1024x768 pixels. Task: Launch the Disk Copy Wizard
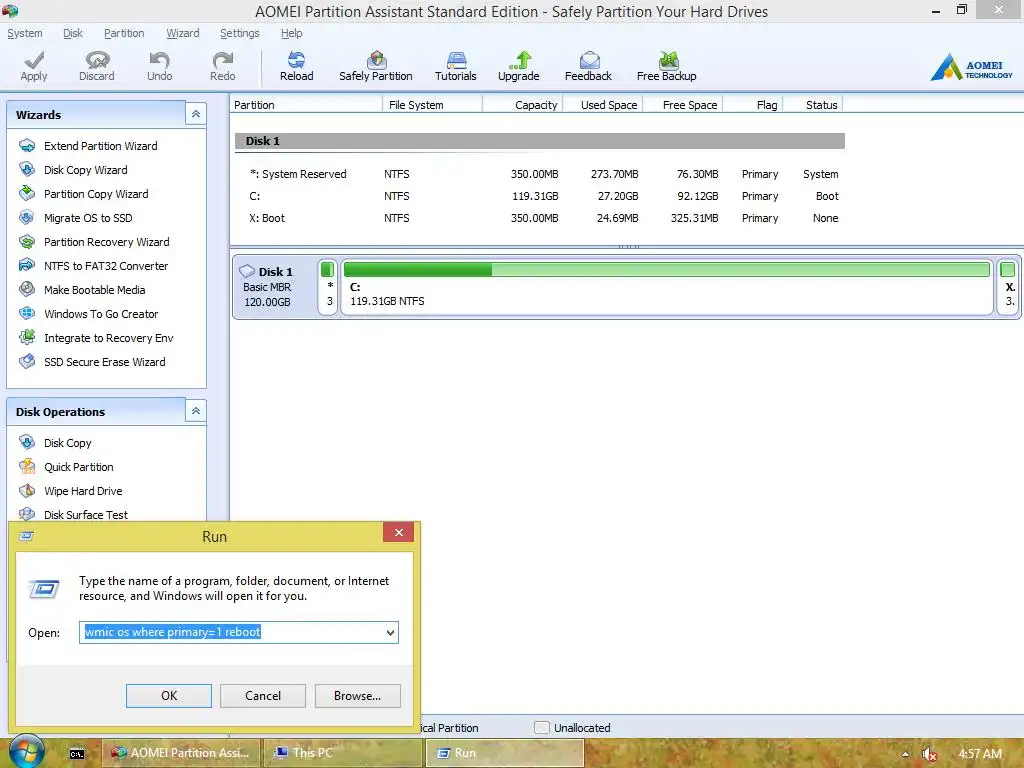(86, 170)
